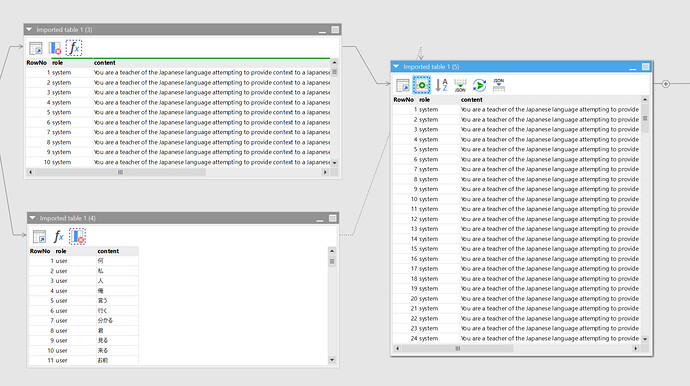
Task: Select the remove column action in Imported table 1 (3)
Action: coord(55,48)
